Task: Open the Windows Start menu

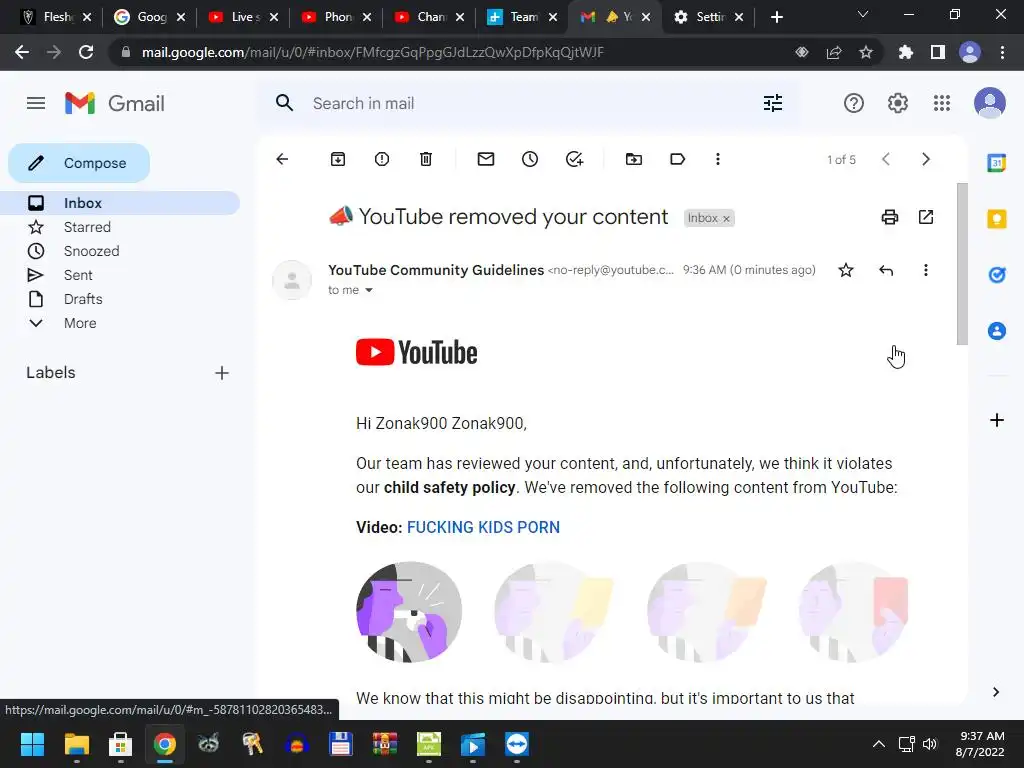Action: tap(32, 744)
